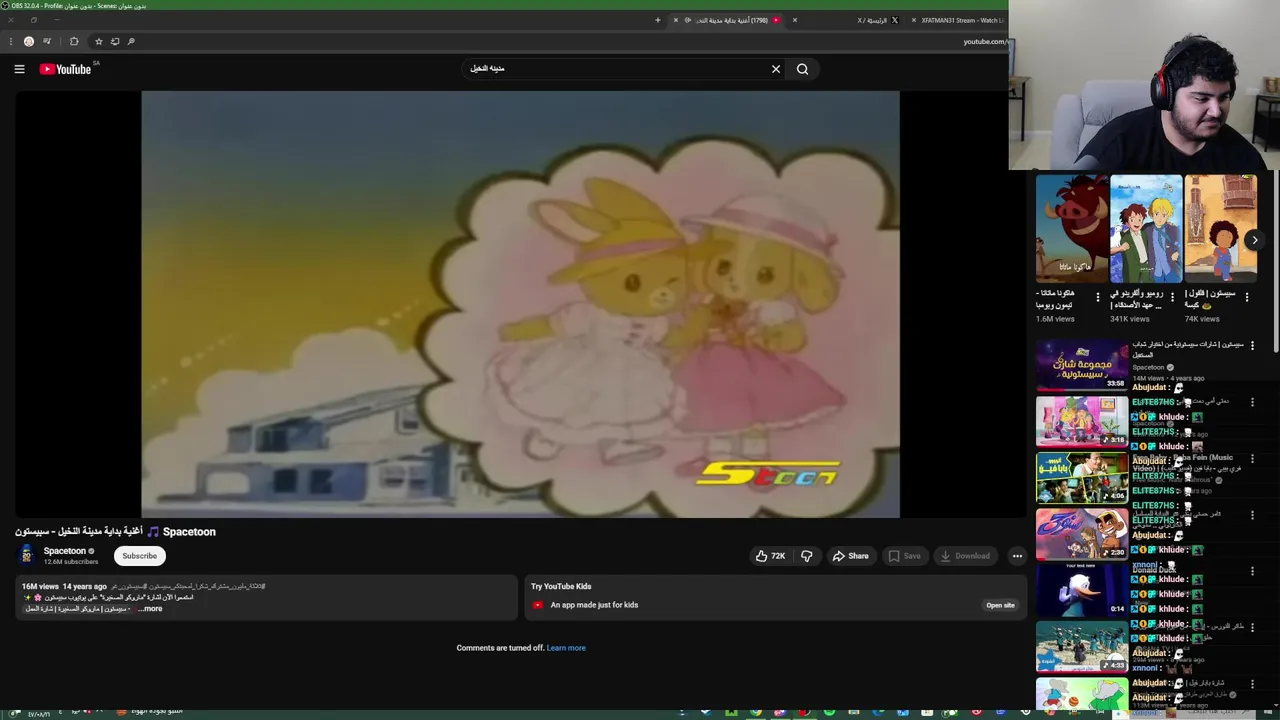This screenshot has width=1280, height=720.
Task: Go to YouTube home via the logo
Action: pyautogui.click(x=65, y=69)
